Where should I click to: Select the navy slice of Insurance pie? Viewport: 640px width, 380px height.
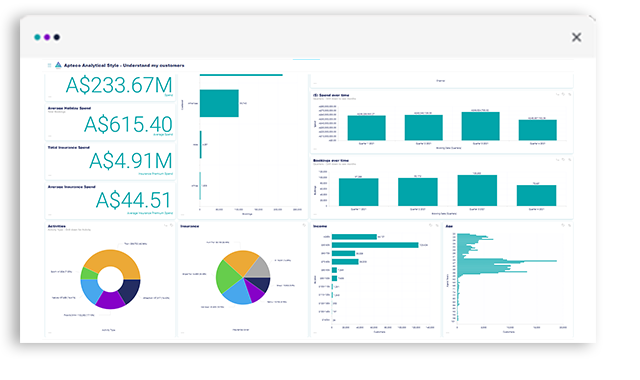point(260,284)
